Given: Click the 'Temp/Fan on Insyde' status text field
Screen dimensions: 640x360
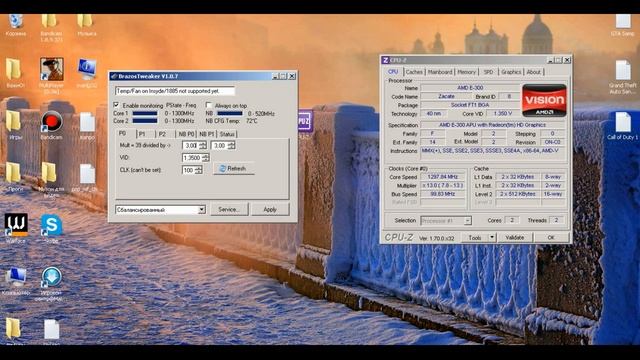Looking at the screenshot, I should point(175,91).
